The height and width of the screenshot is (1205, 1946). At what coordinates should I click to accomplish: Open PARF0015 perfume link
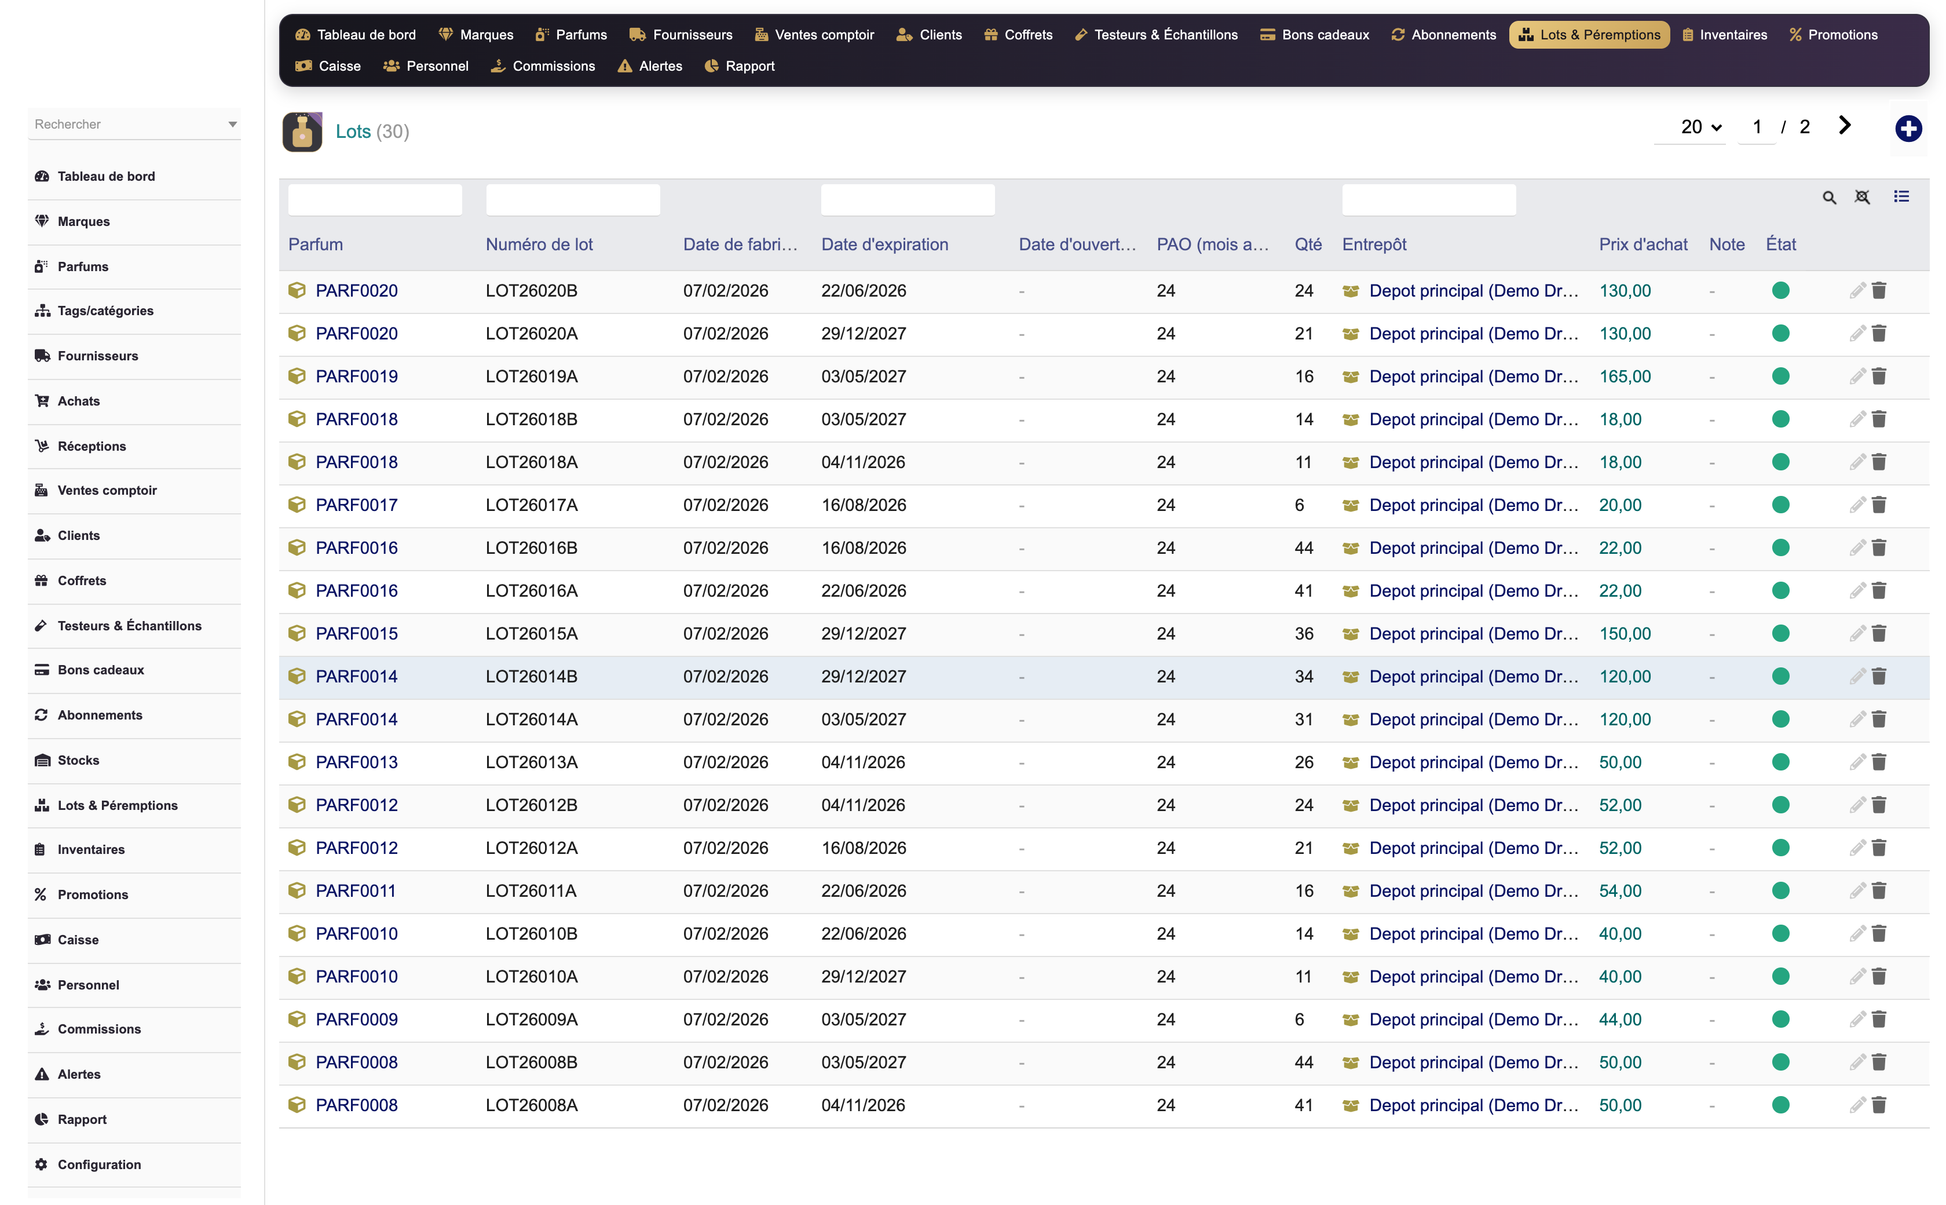pos(356,634)
